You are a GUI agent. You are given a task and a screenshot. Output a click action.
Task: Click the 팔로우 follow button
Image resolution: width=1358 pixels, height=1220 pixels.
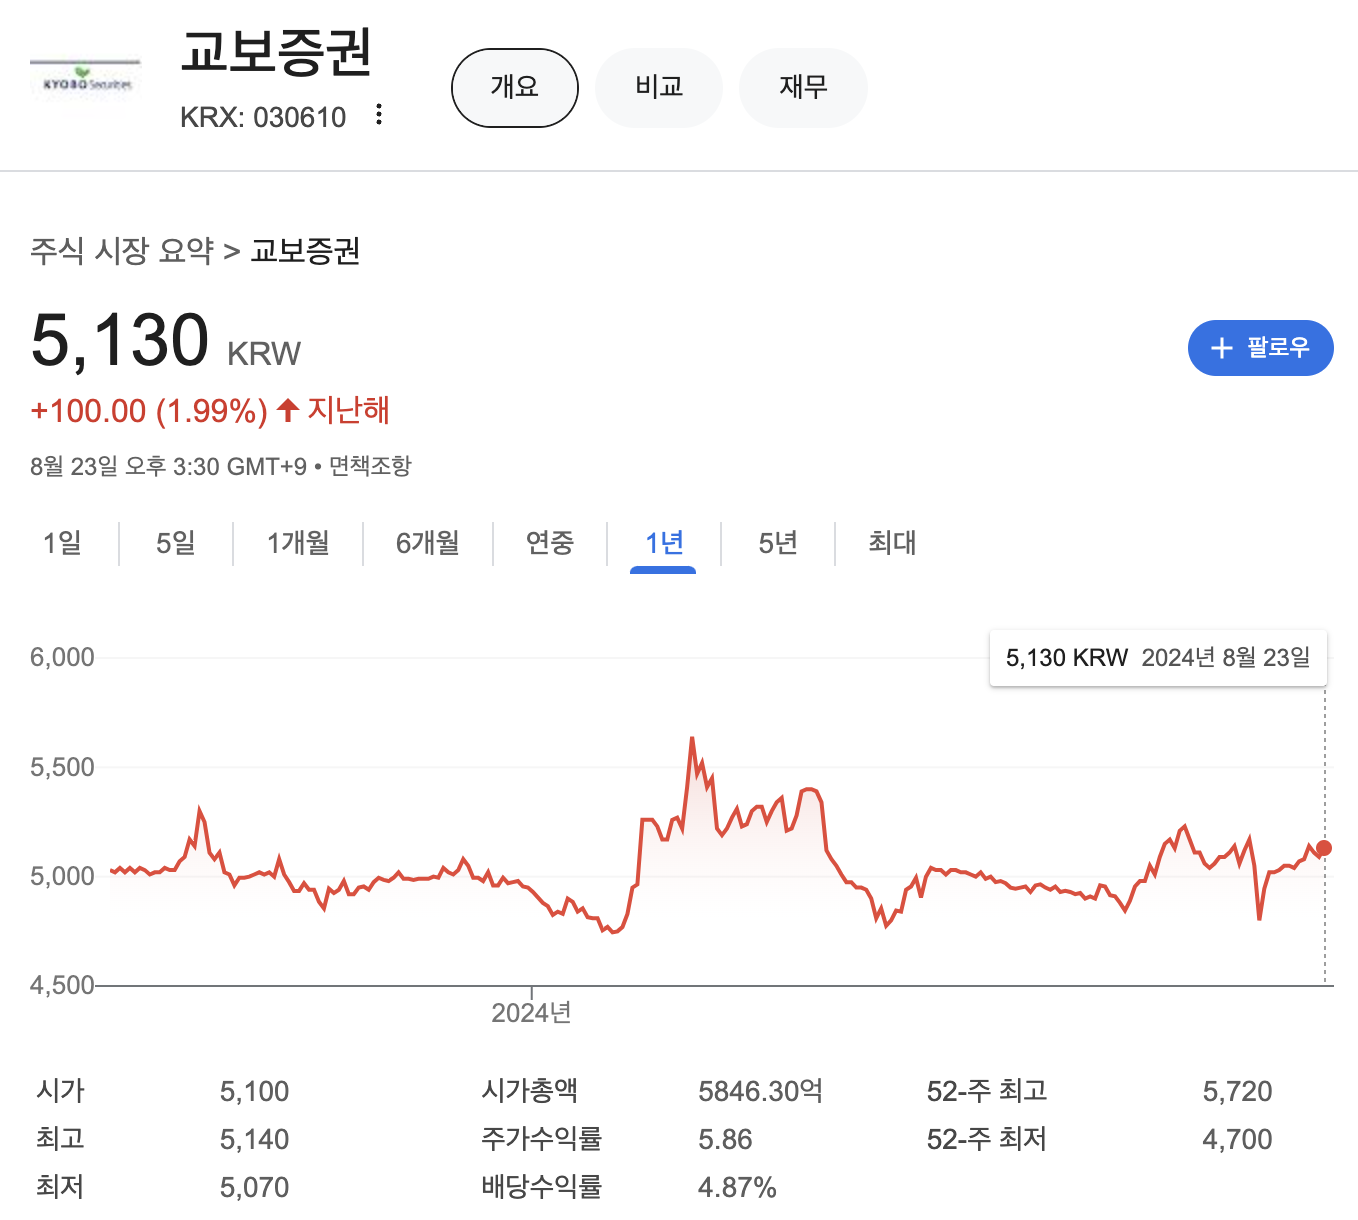pos(1260,348)
